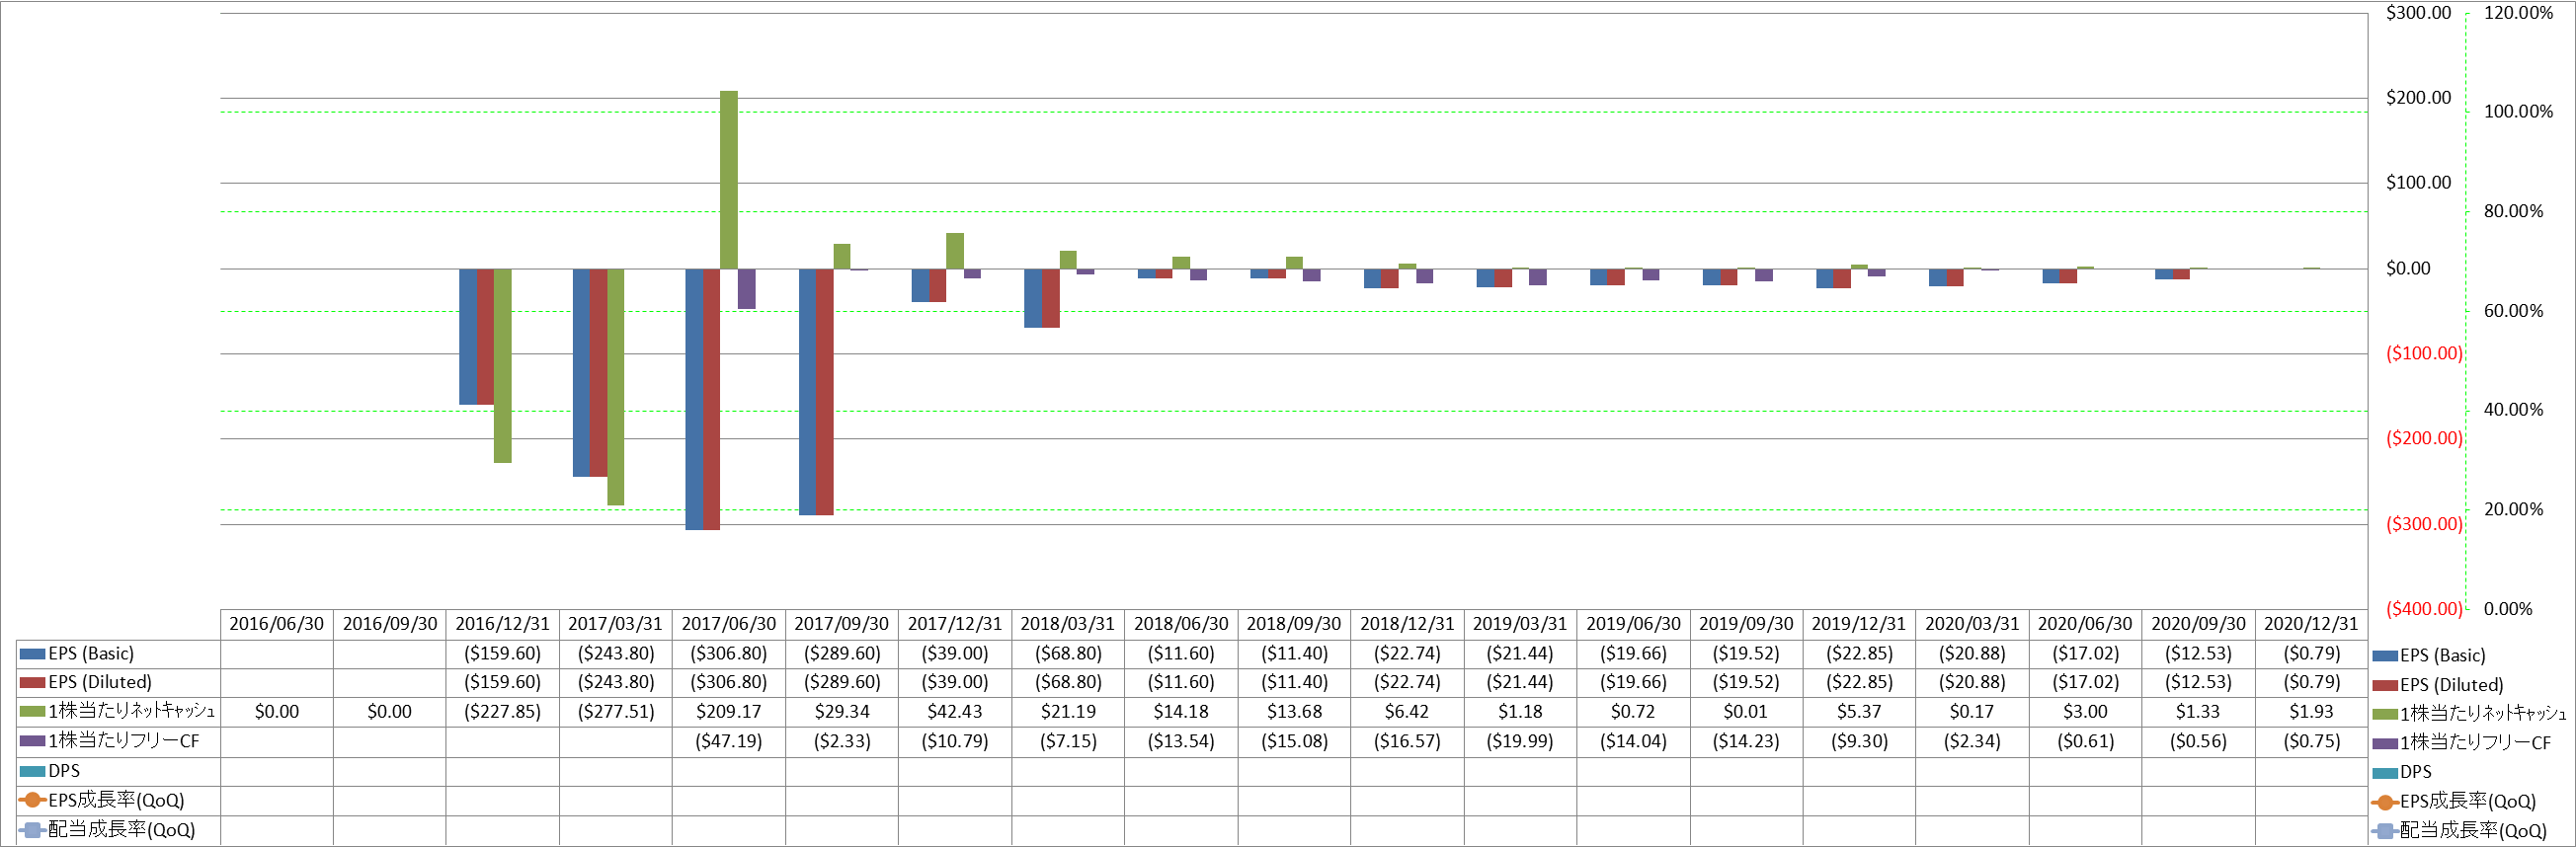Screen dimensions: 2576x847
Task: Select the 2016/12/31 column header
Action: [x=503, y=624]
